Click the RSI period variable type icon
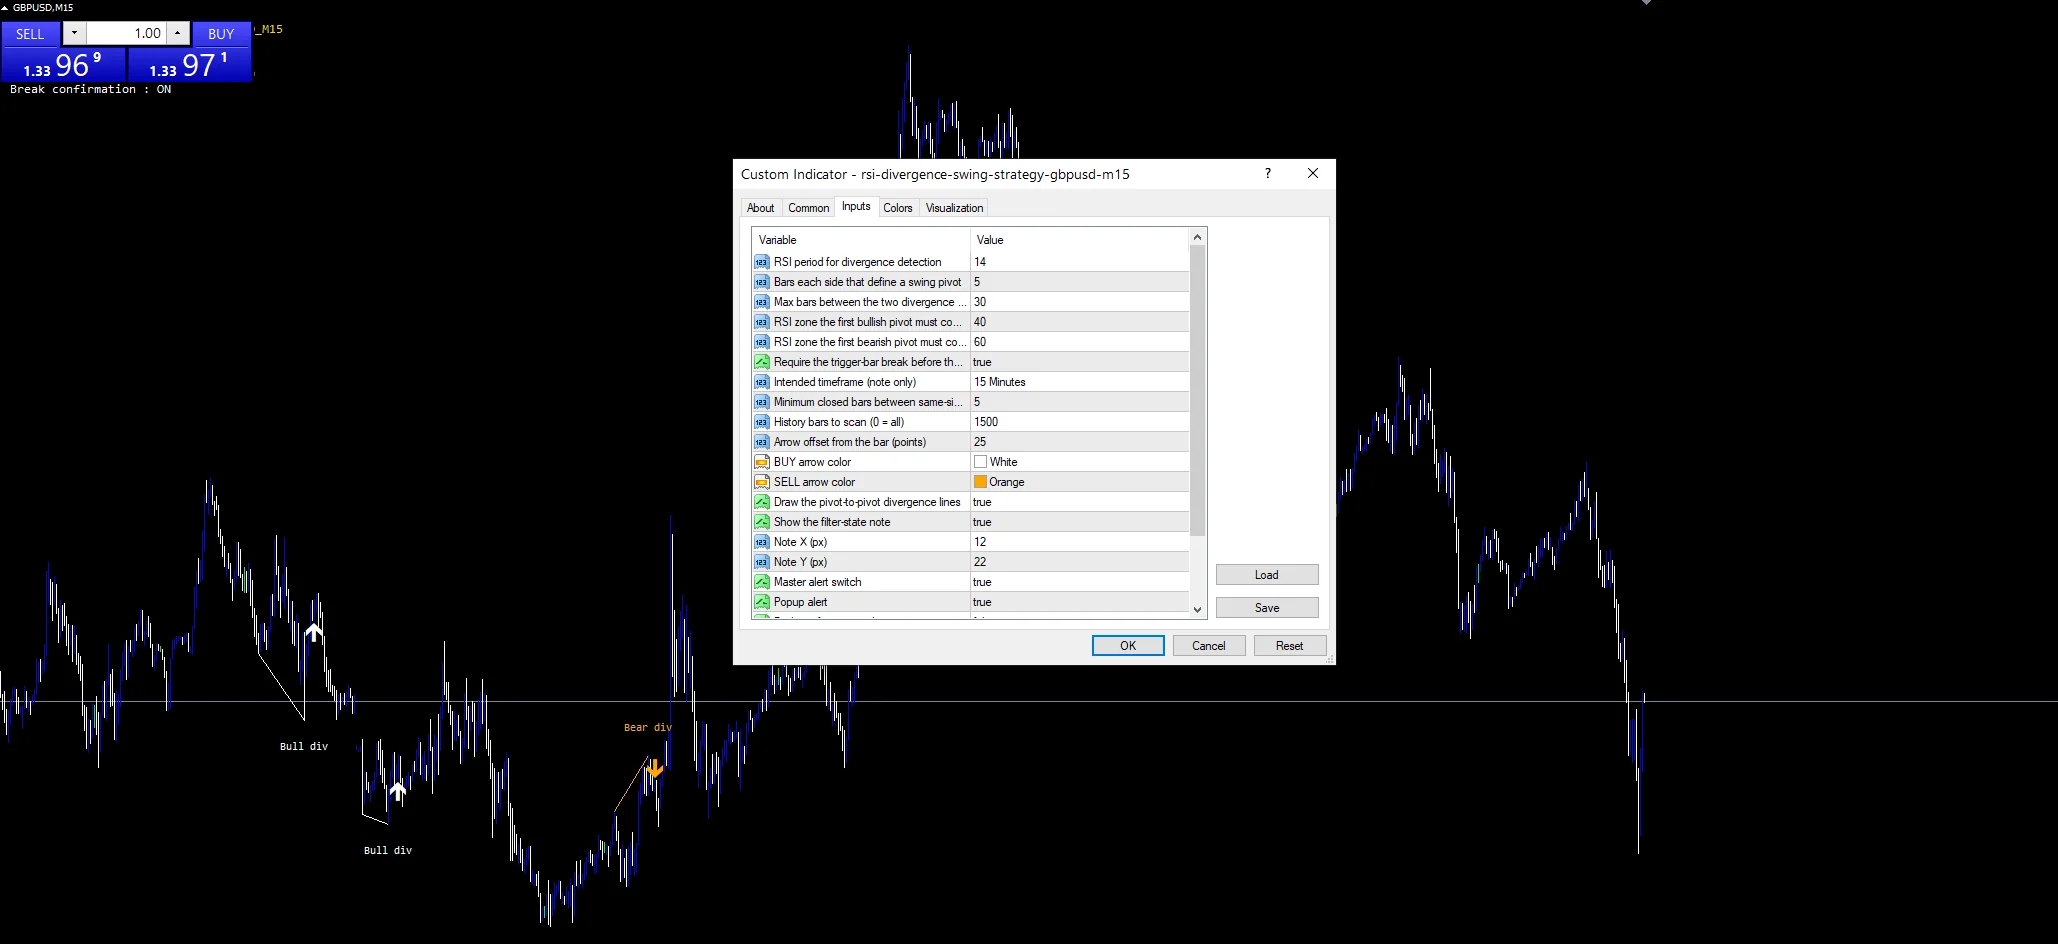The height and width of the screenshot is (944, 2058). click(x=761, y=262)
